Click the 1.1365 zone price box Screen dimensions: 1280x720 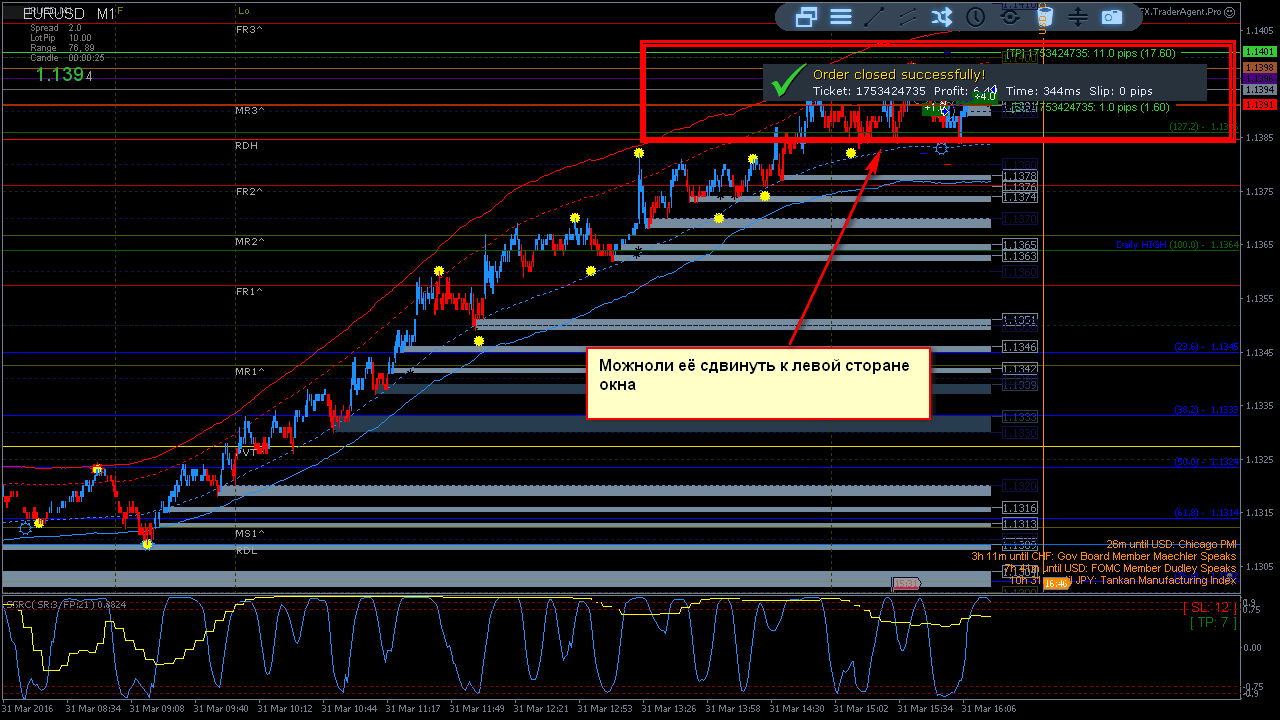1020,245
